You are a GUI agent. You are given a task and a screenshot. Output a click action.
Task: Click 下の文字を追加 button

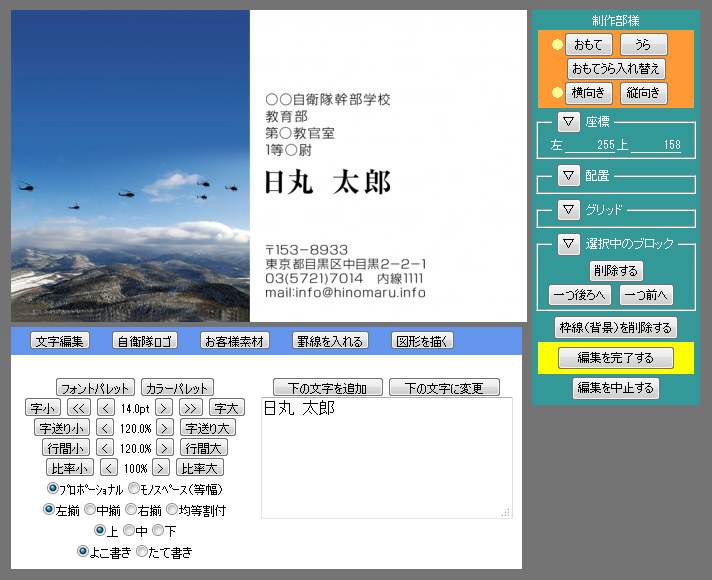pyautogui.click(x=328, y=387)
